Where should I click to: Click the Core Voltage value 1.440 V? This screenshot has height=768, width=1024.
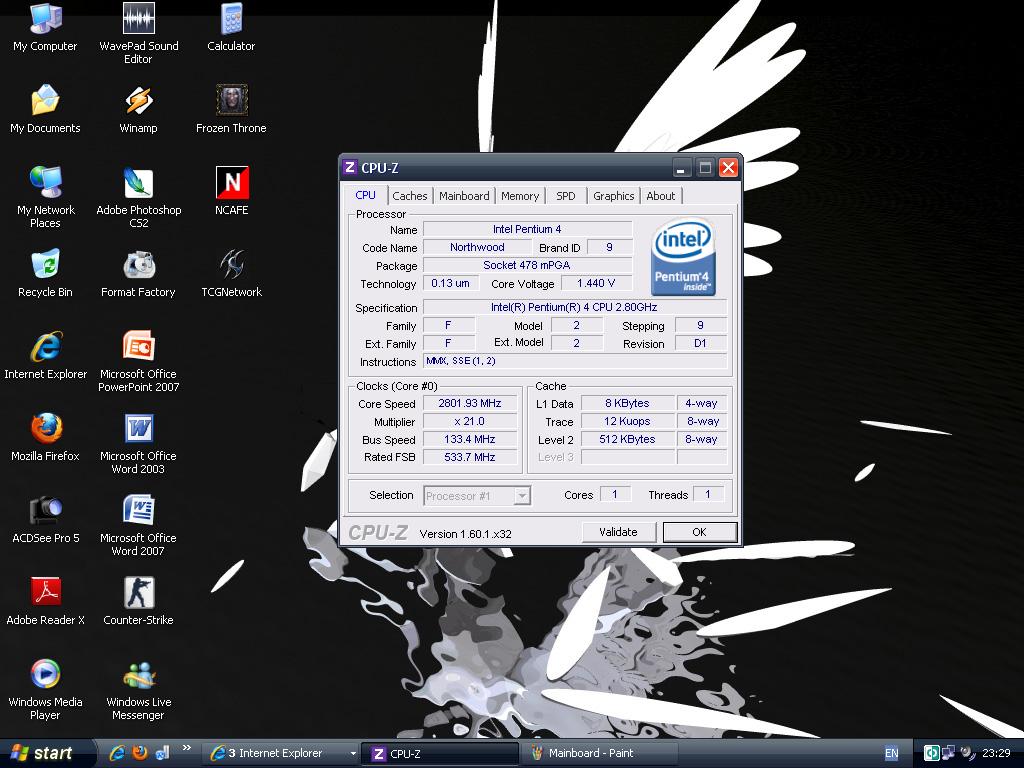596,283
